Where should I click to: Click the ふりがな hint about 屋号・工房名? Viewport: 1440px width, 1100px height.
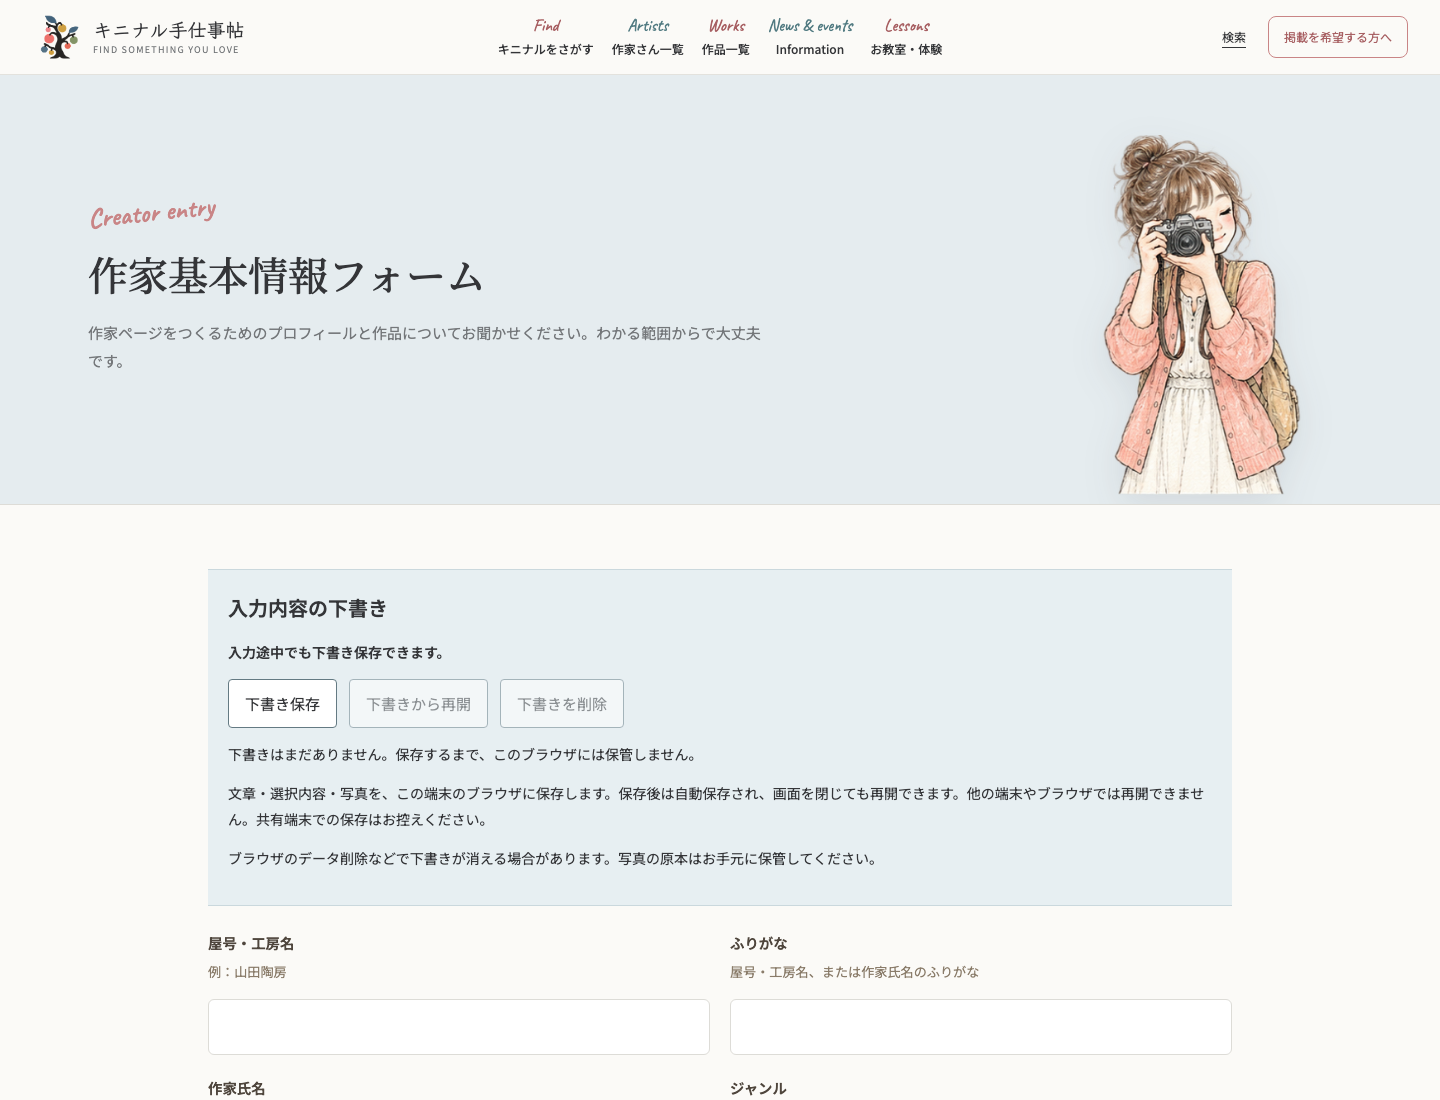point(855,972)
